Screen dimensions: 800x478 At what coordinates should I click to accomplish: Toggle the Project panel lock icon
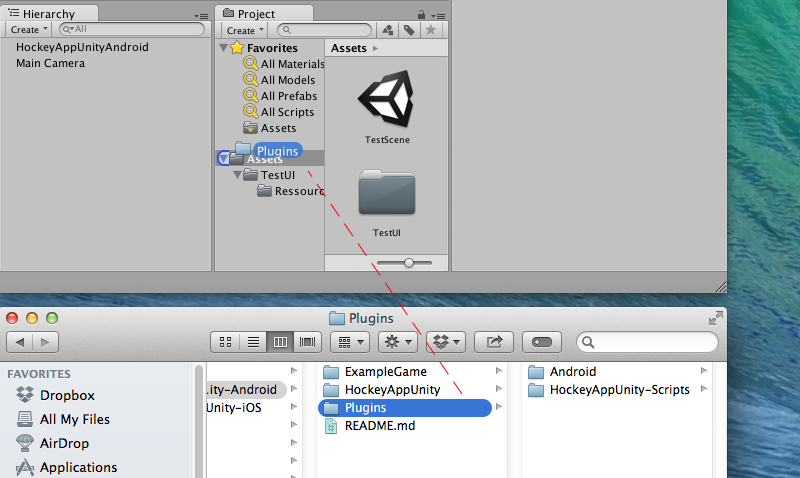coord(421,14)
